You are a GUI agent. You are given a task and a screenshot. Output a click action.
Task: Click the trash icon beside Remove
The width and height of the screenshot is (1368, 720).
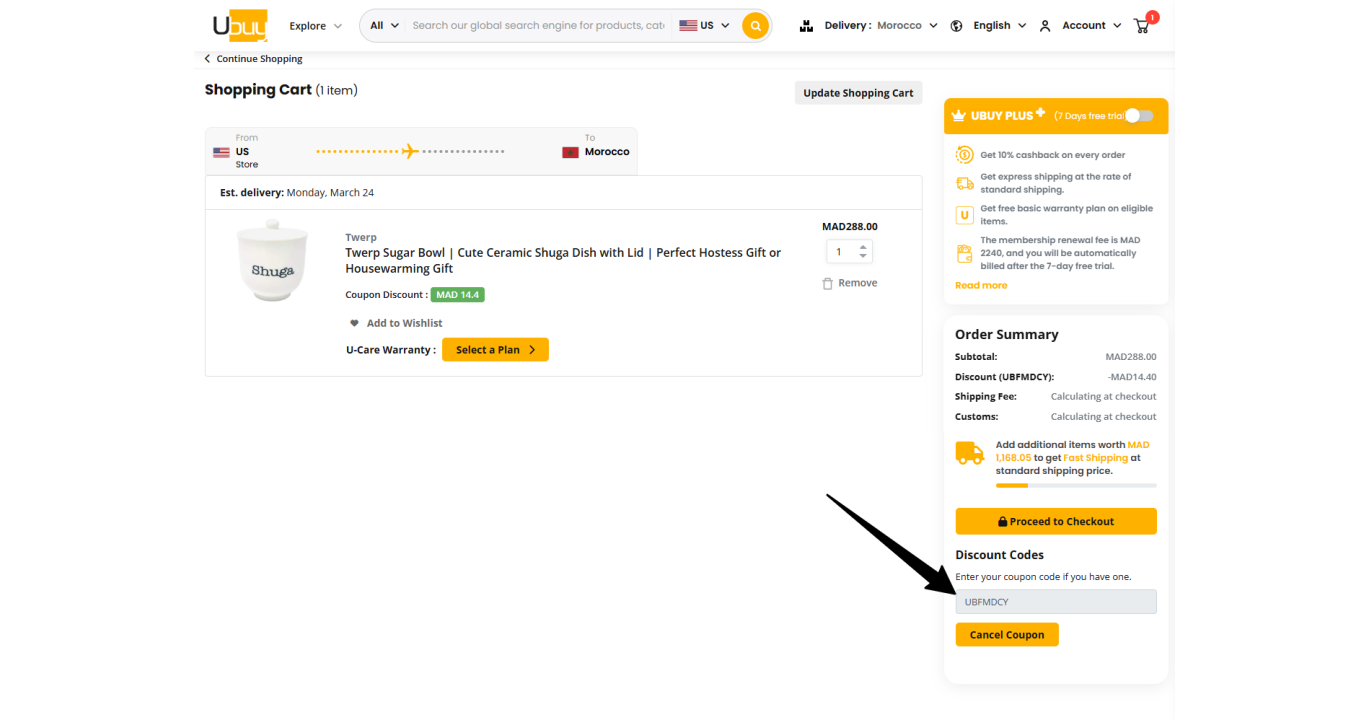827,283
